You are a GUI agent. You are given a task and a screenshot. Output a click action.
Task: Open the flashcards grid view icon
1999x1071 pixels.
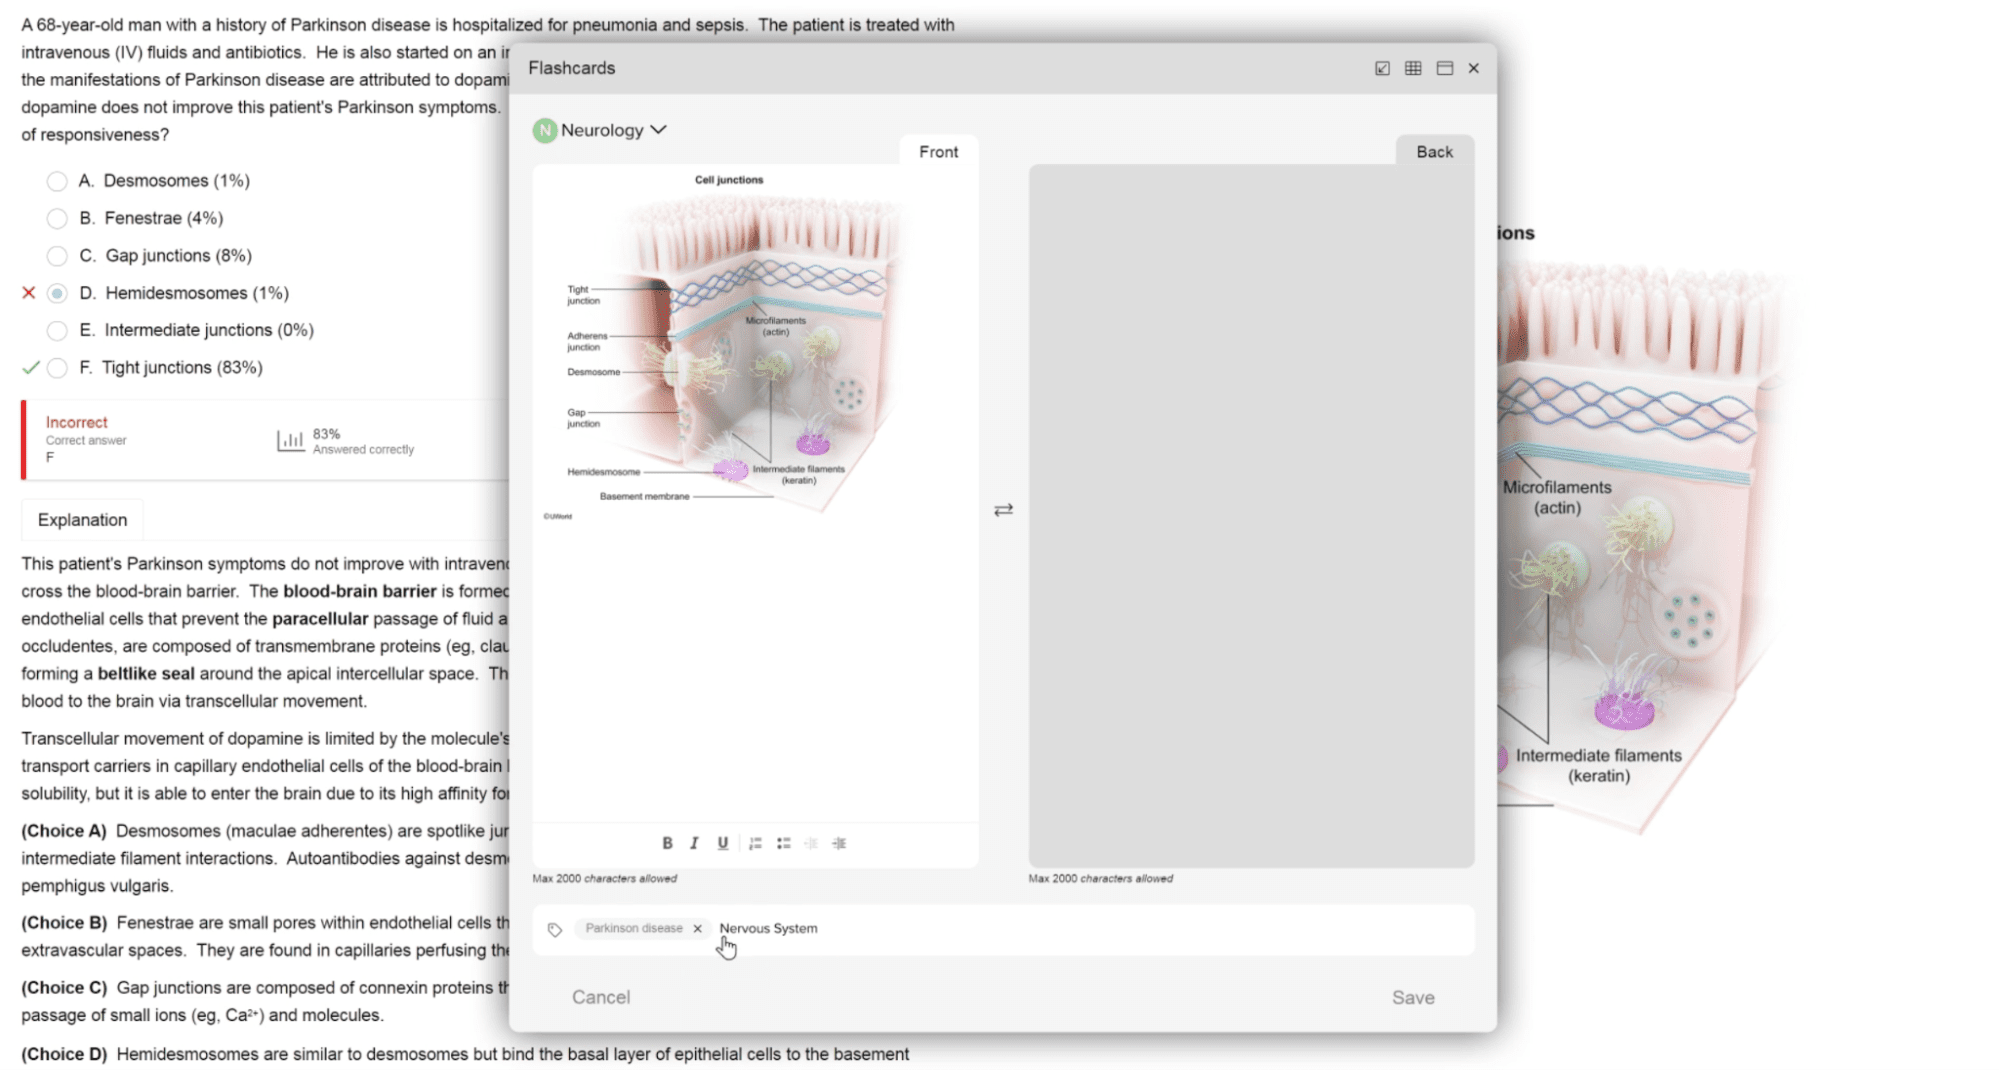point(1412,68)
